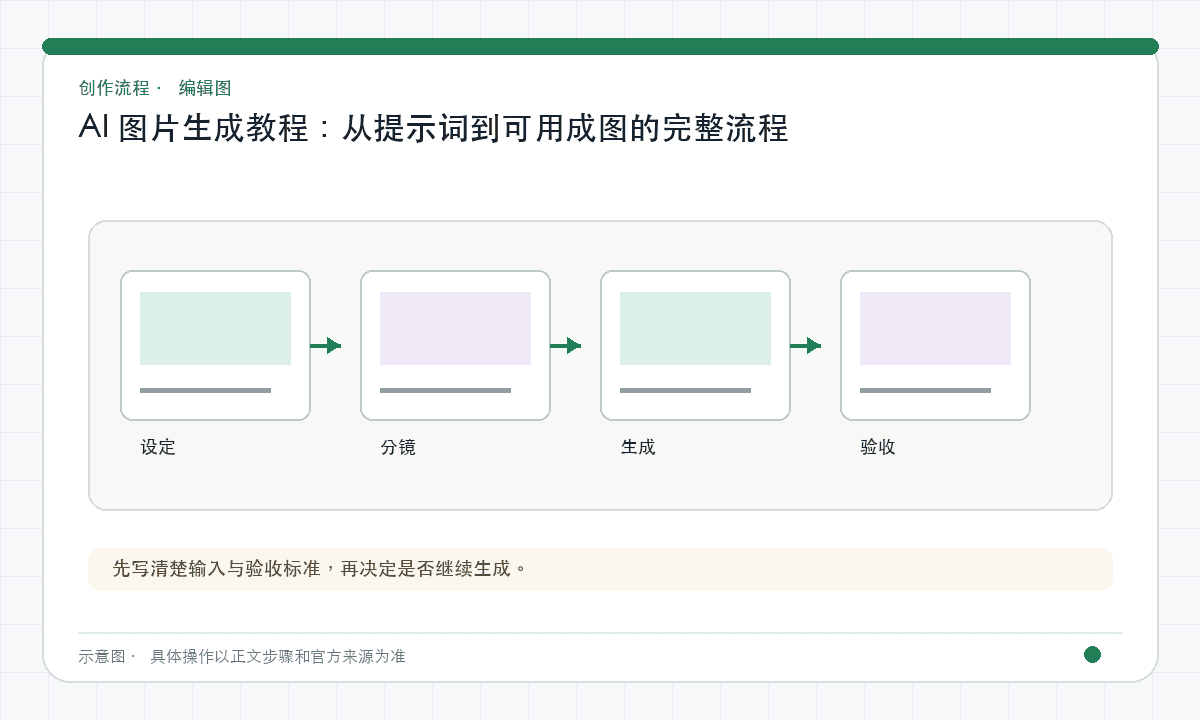Image resolution: width=1200 pixels, height=720 pixels.
Task: Click the 生成 step card
Action: pyautogui.click(x=695, y=345)
